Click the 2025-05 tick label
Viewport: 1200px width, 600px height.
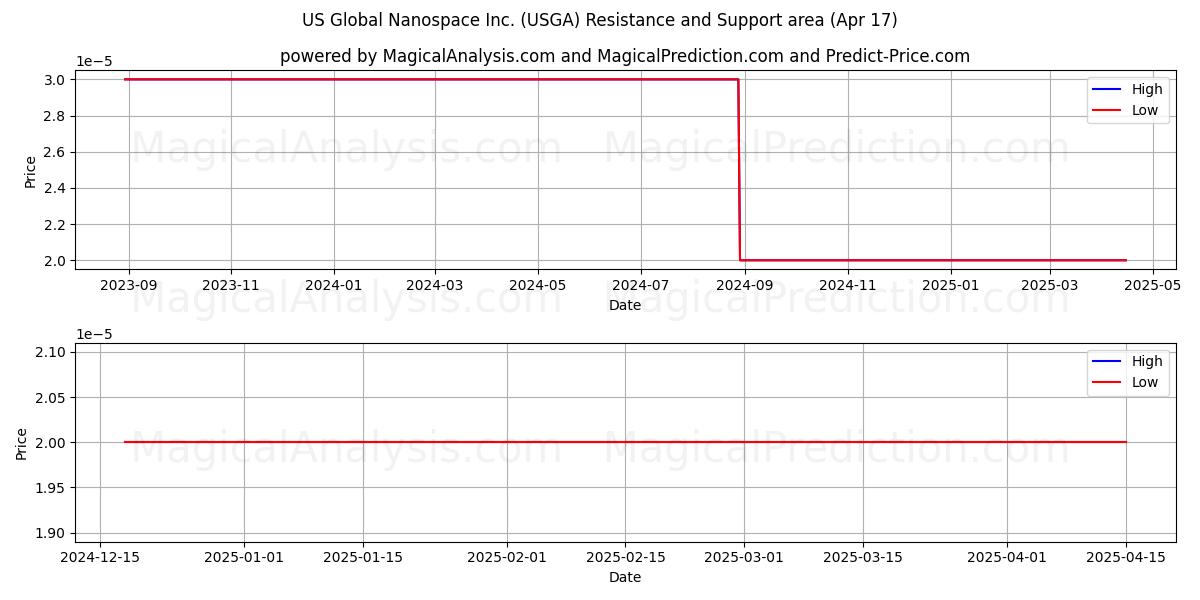[x=1153, y=285]
